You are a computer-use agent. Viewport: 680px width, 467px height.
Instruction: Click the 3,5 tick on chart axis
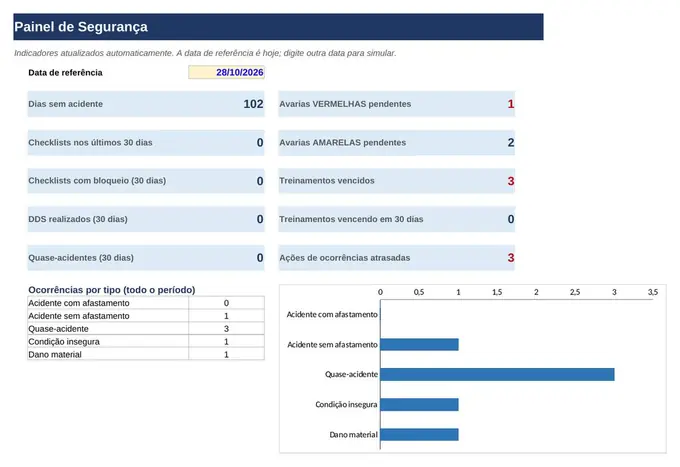pyautogui.click(x=653, y=292)
